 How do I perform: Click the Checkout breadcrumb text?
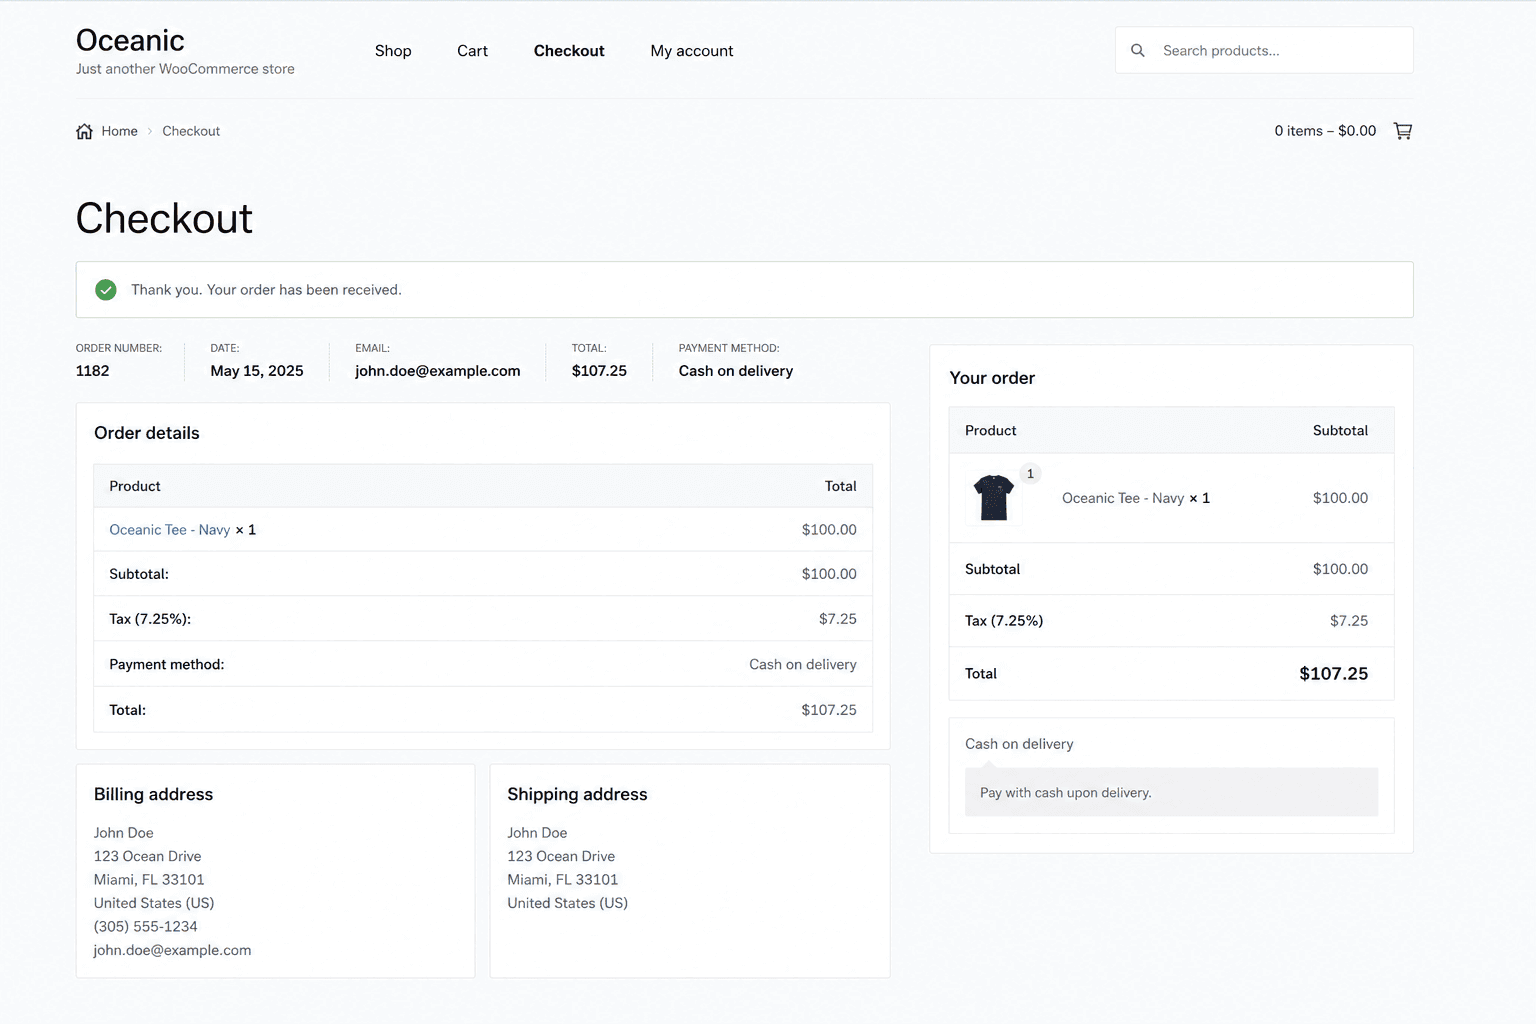pyautogui.click(x=191, y=131)
